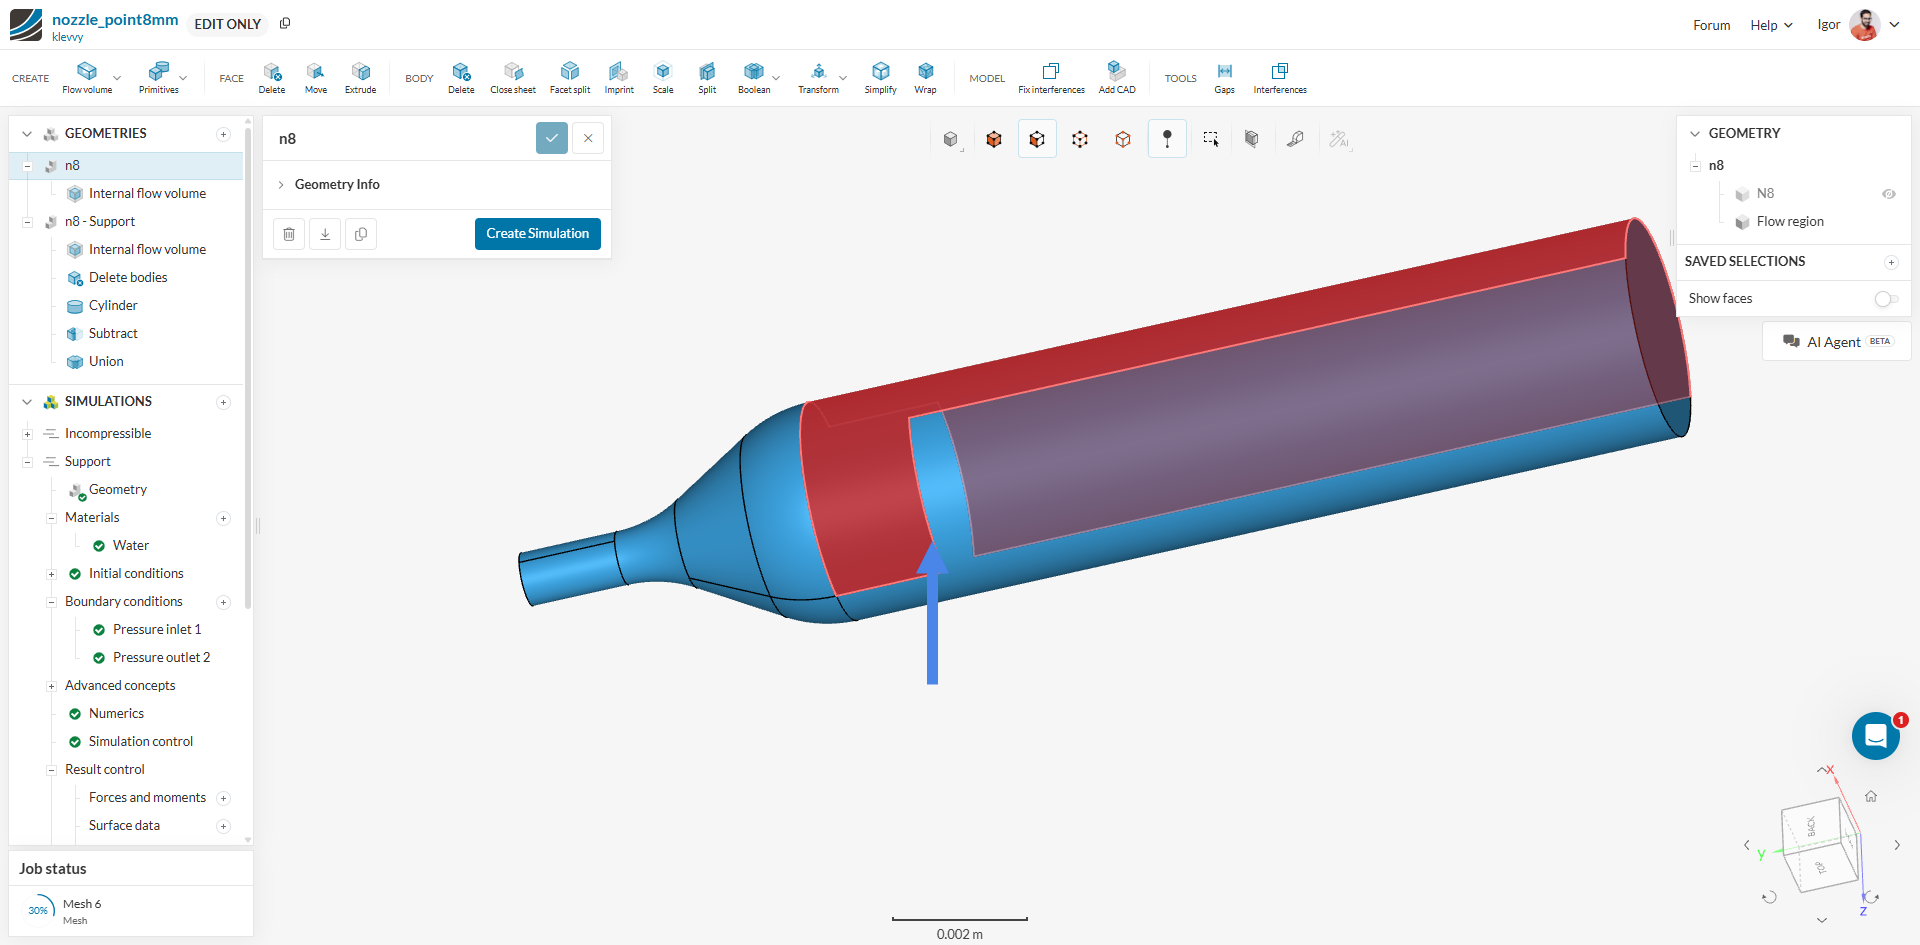This screenshot has height=945, width=1920.
Task: Click the Mesh 6 progress indicator
Action: click(x=38, y=910)
